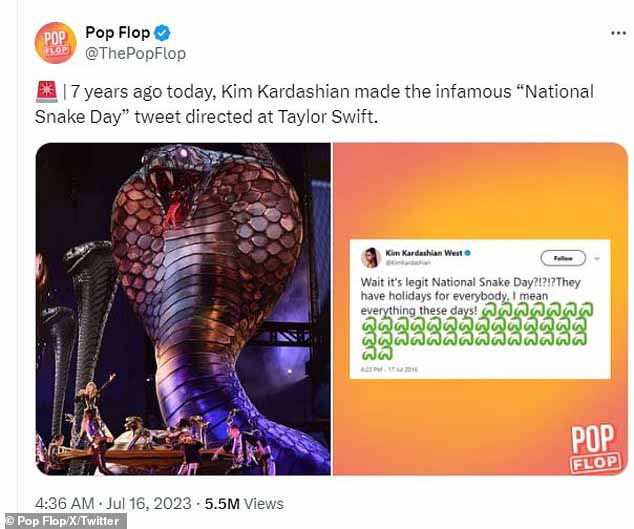
Task: Click the 5.5M Views counter
Action: point(244,504)
